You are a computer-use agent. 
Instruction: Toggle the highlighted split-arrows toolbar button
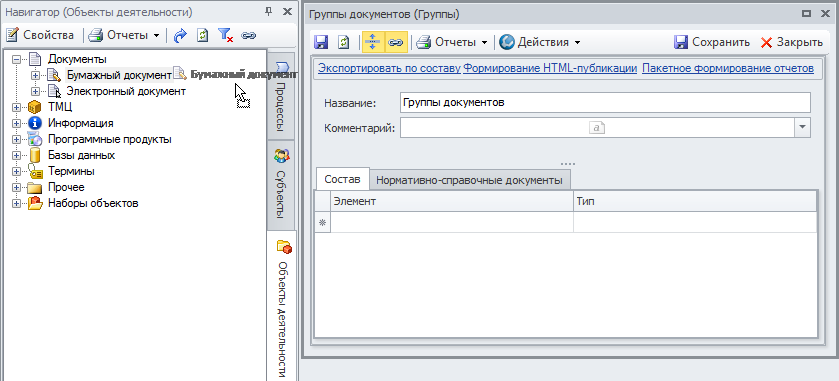pyautogui.click(x=373, y=42)
